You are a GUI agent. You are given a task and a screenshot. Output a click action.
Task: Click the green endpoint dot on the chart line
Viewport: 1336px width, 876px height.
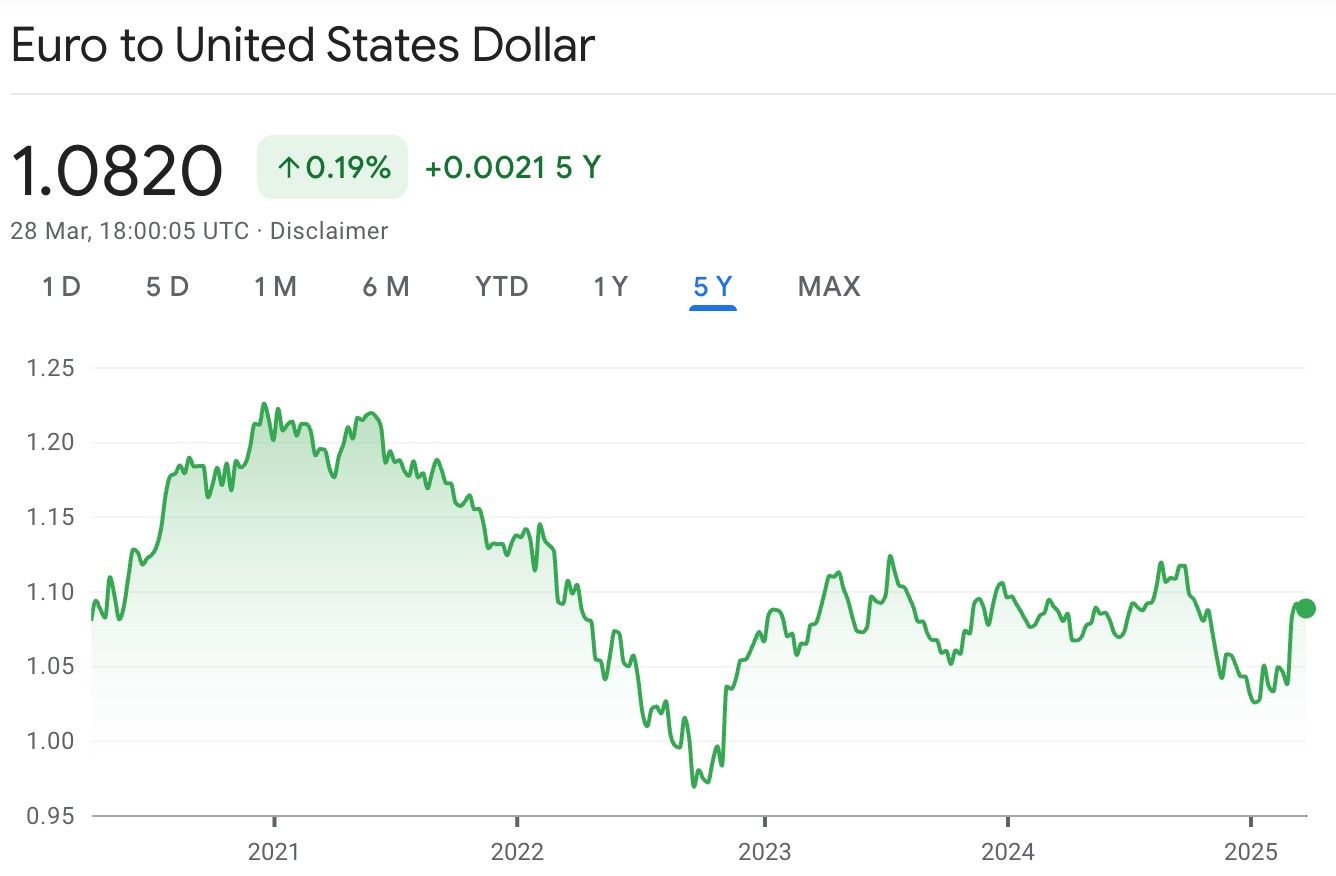click(1305, 609)
